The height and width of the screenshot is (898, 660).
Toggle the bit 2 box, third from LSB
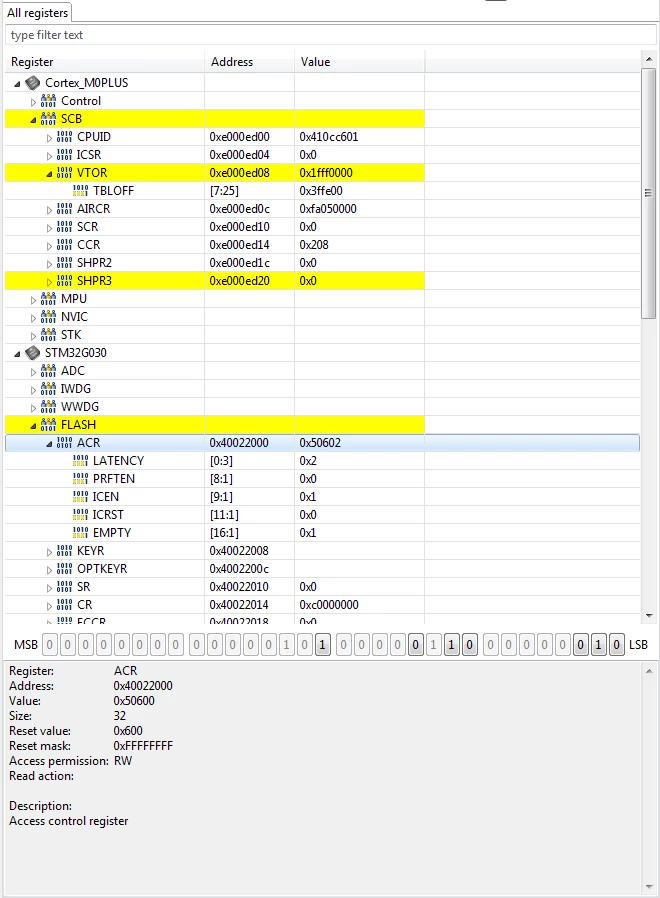[580, 645]
